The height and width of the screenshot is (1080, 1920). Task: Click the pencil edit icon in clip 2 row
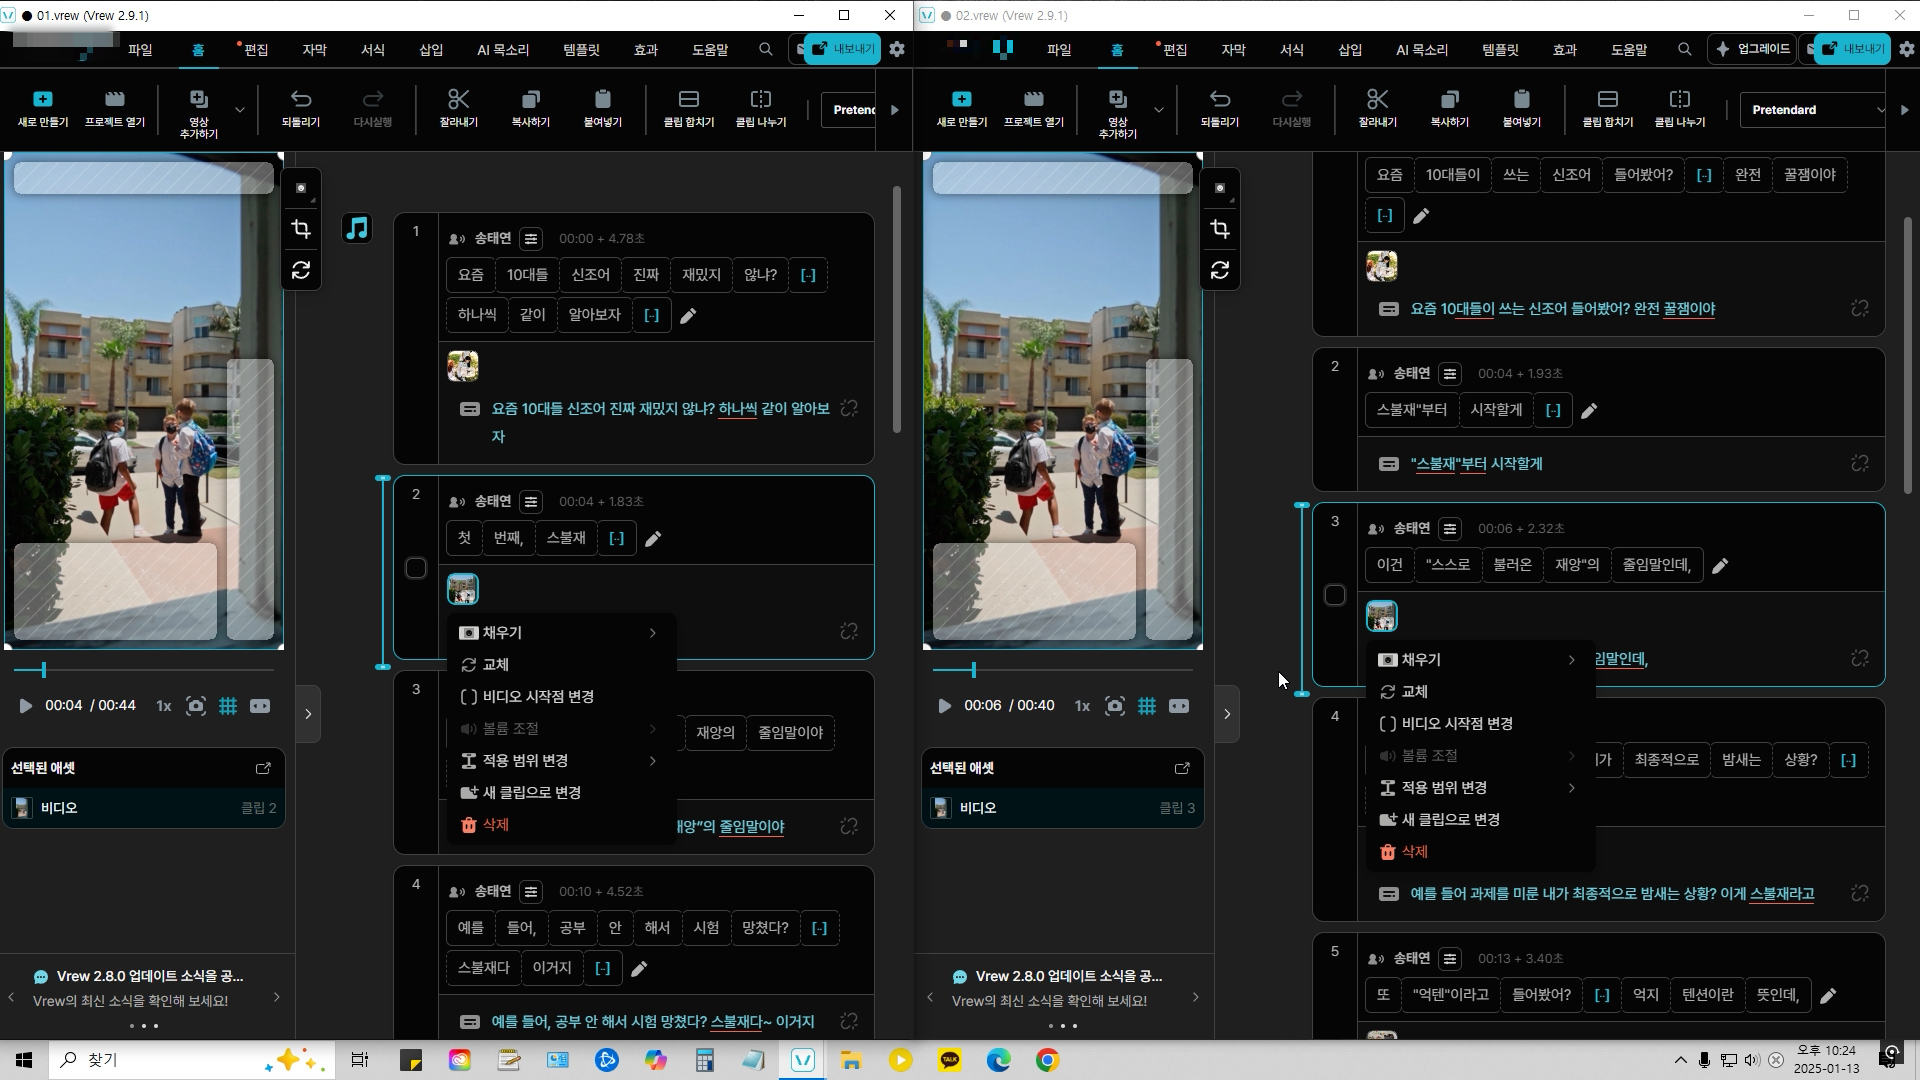653,539
